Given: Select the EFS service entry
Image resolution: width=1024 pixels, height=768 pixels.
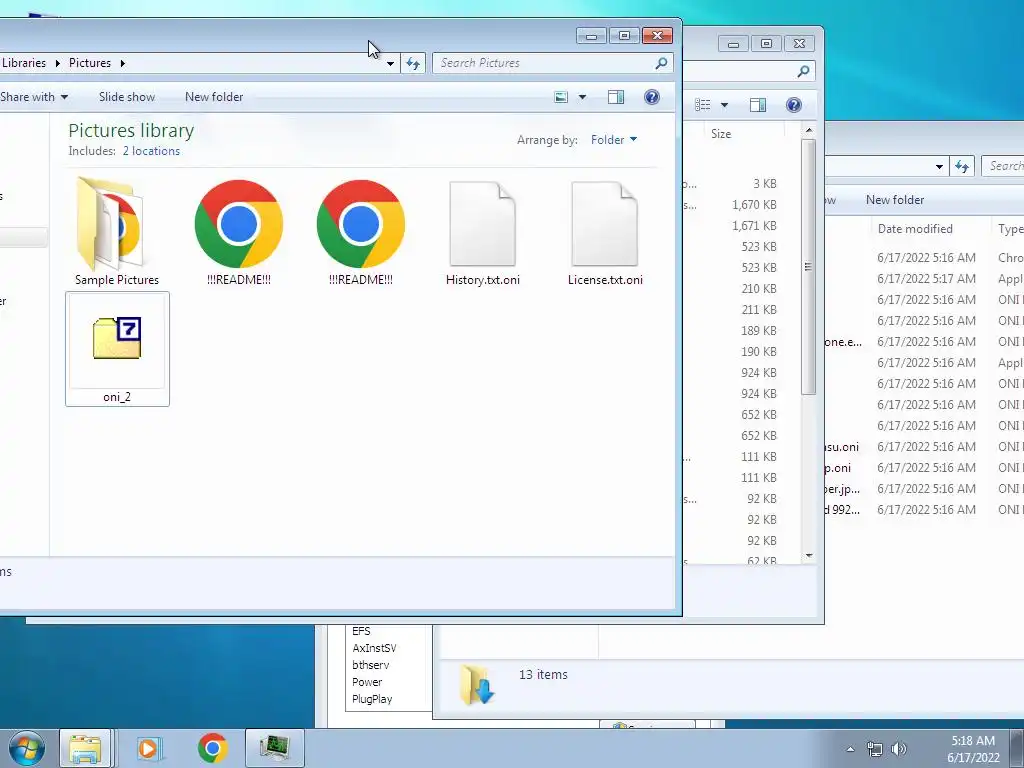Looking at the screenshot, I should [361, 631].
